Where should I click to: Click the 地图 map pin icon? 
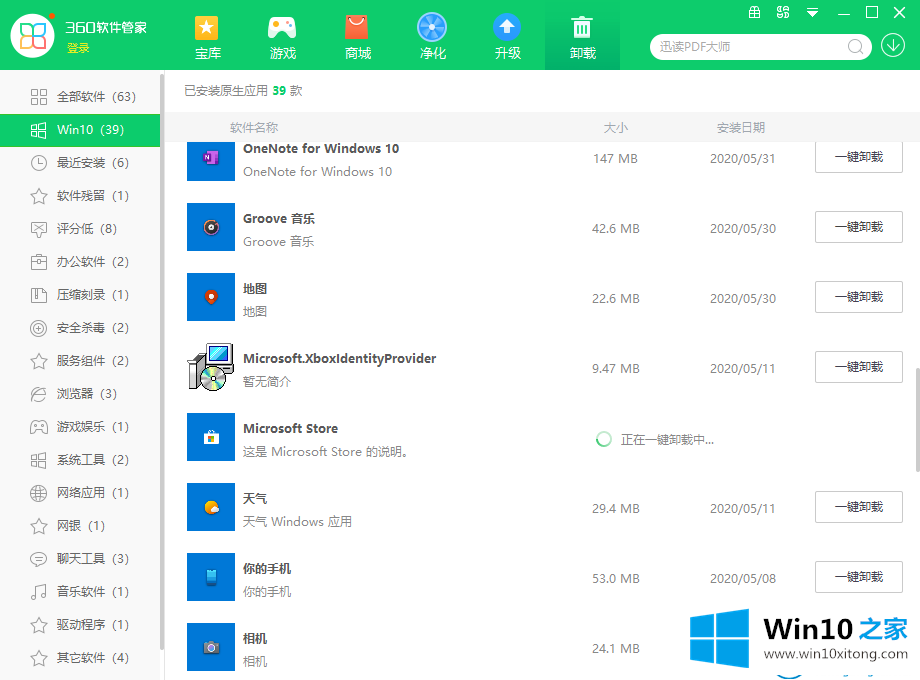(x=211, y=297)
